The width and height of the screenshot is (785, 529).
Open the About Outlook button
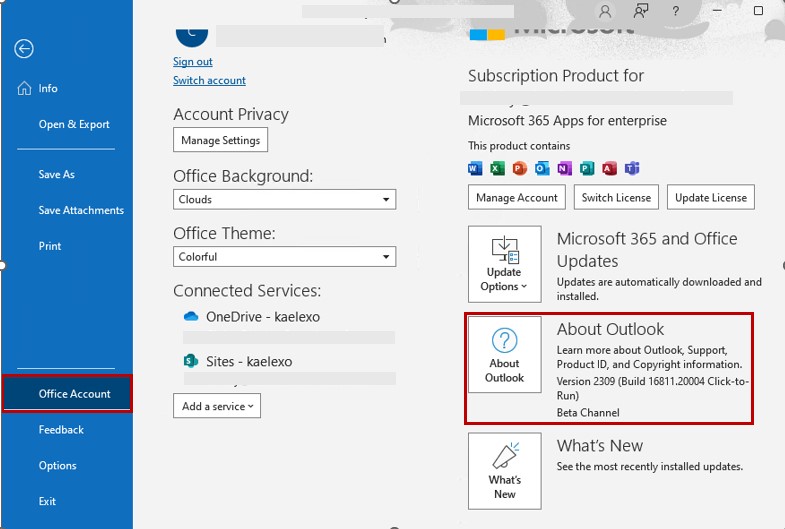[505, 354]
